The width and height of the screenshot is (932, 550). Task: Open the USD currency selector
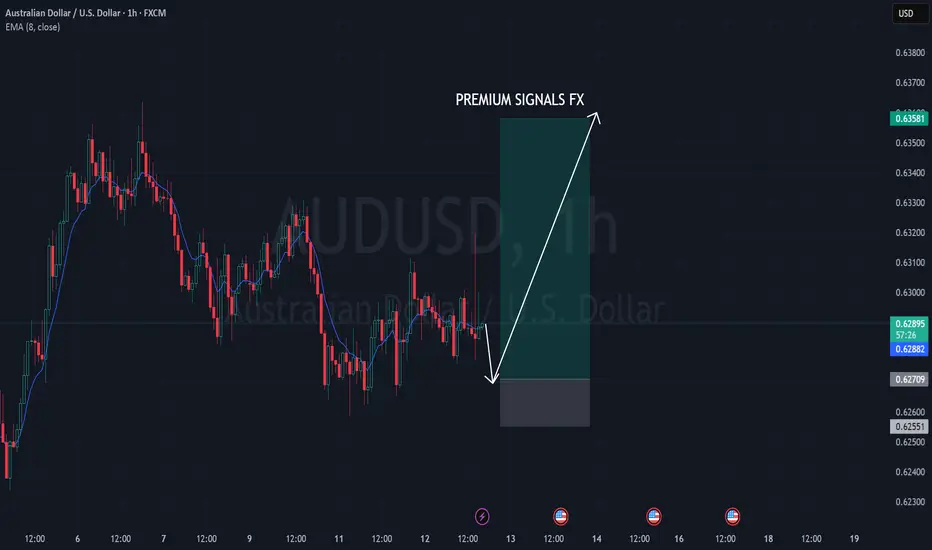(x=909, y=13)
